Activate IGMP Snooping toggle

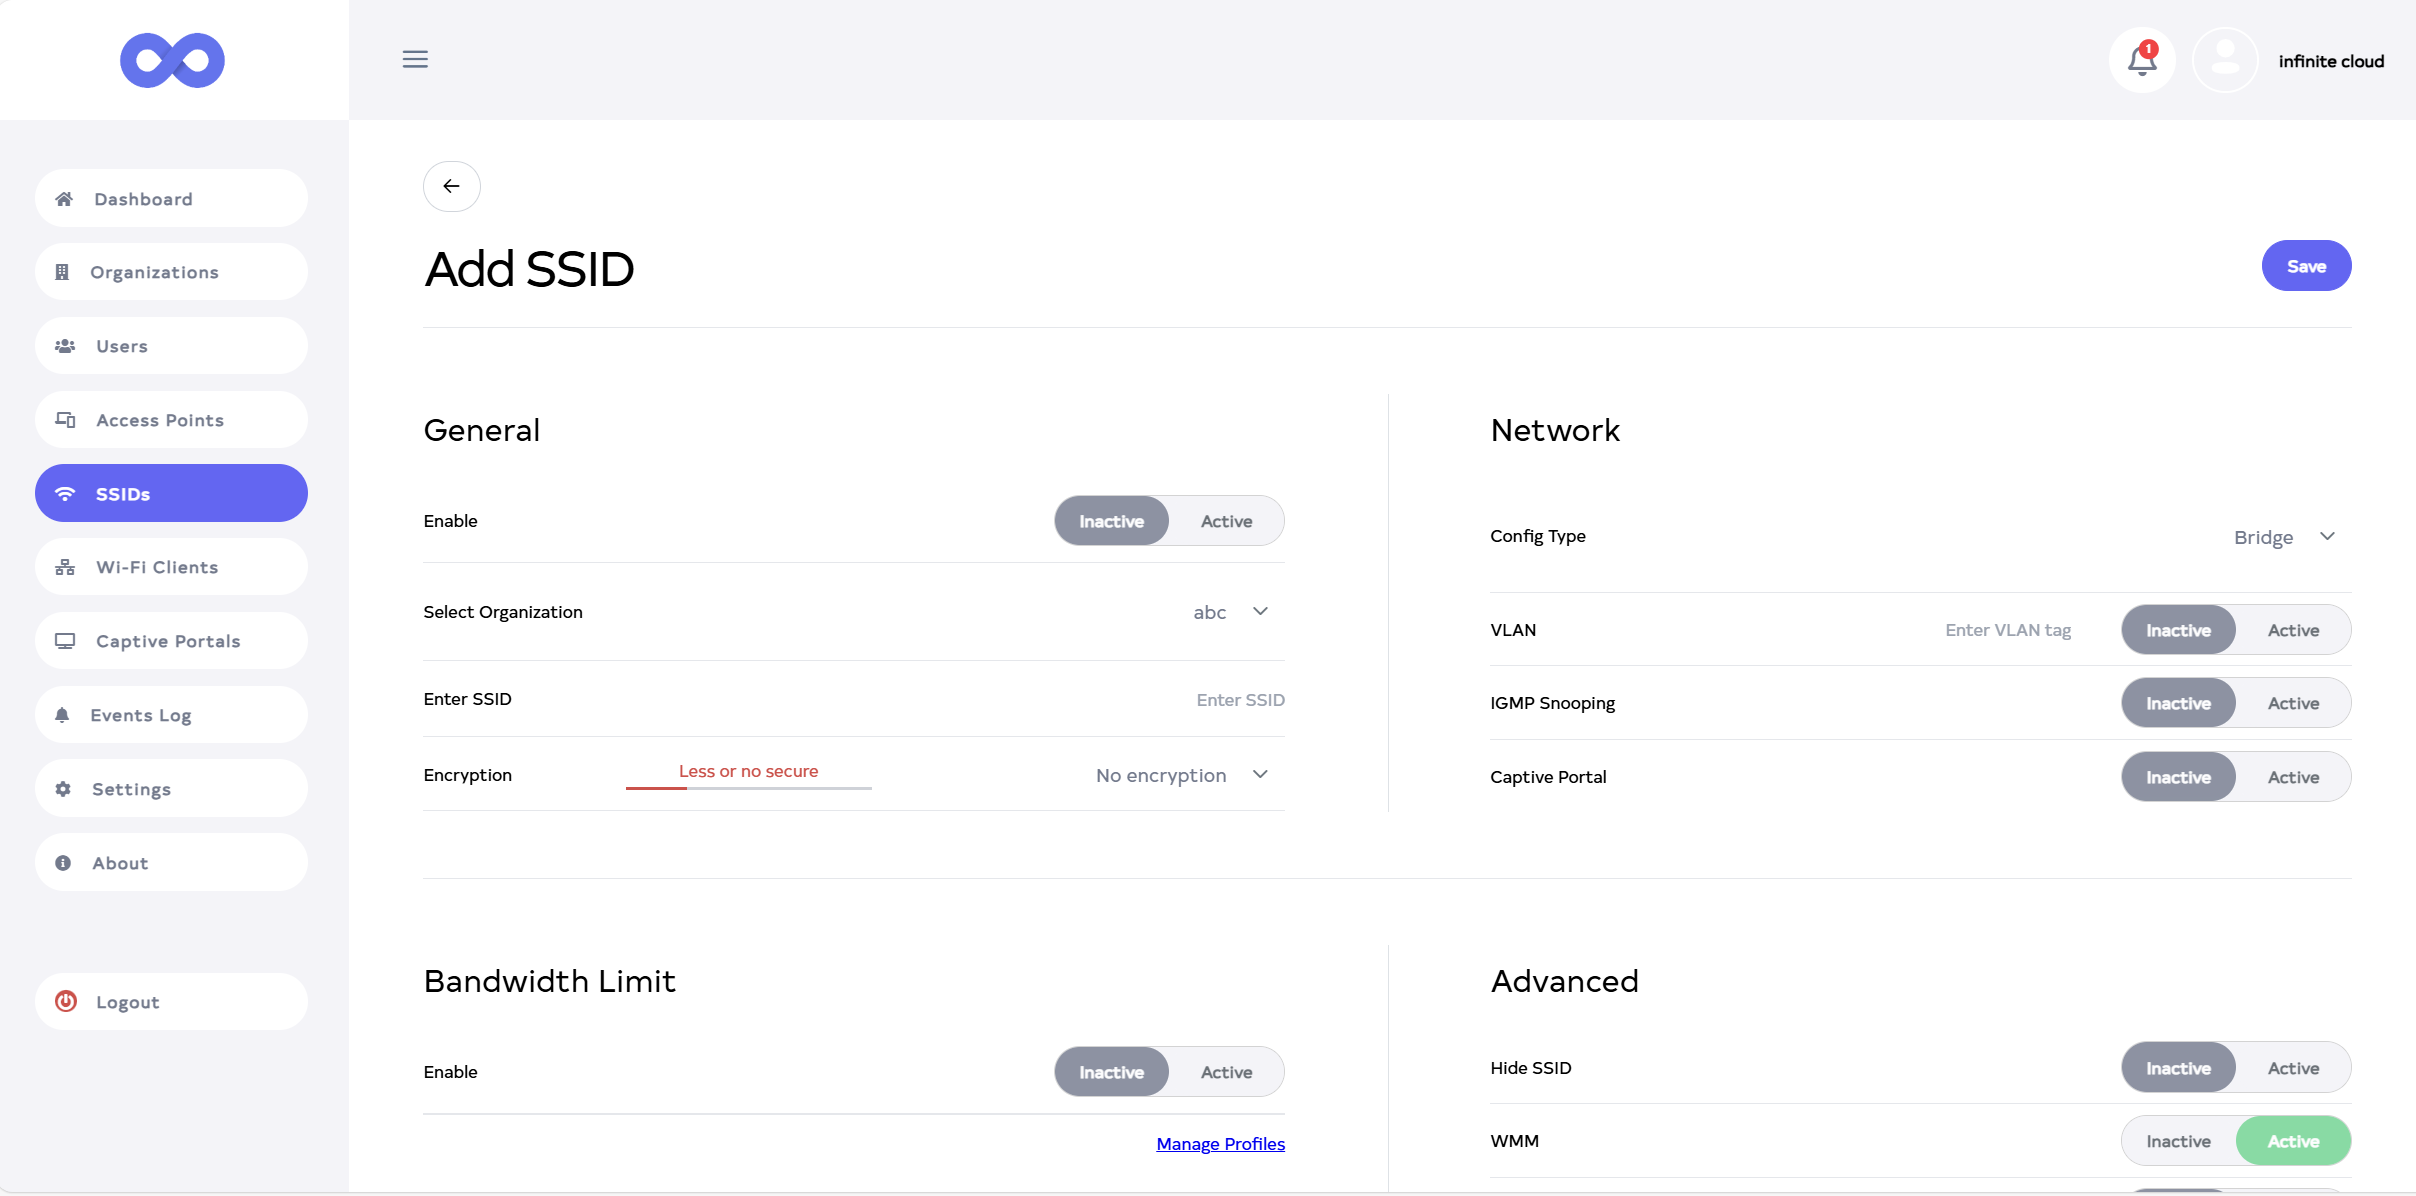point(2292,703)
